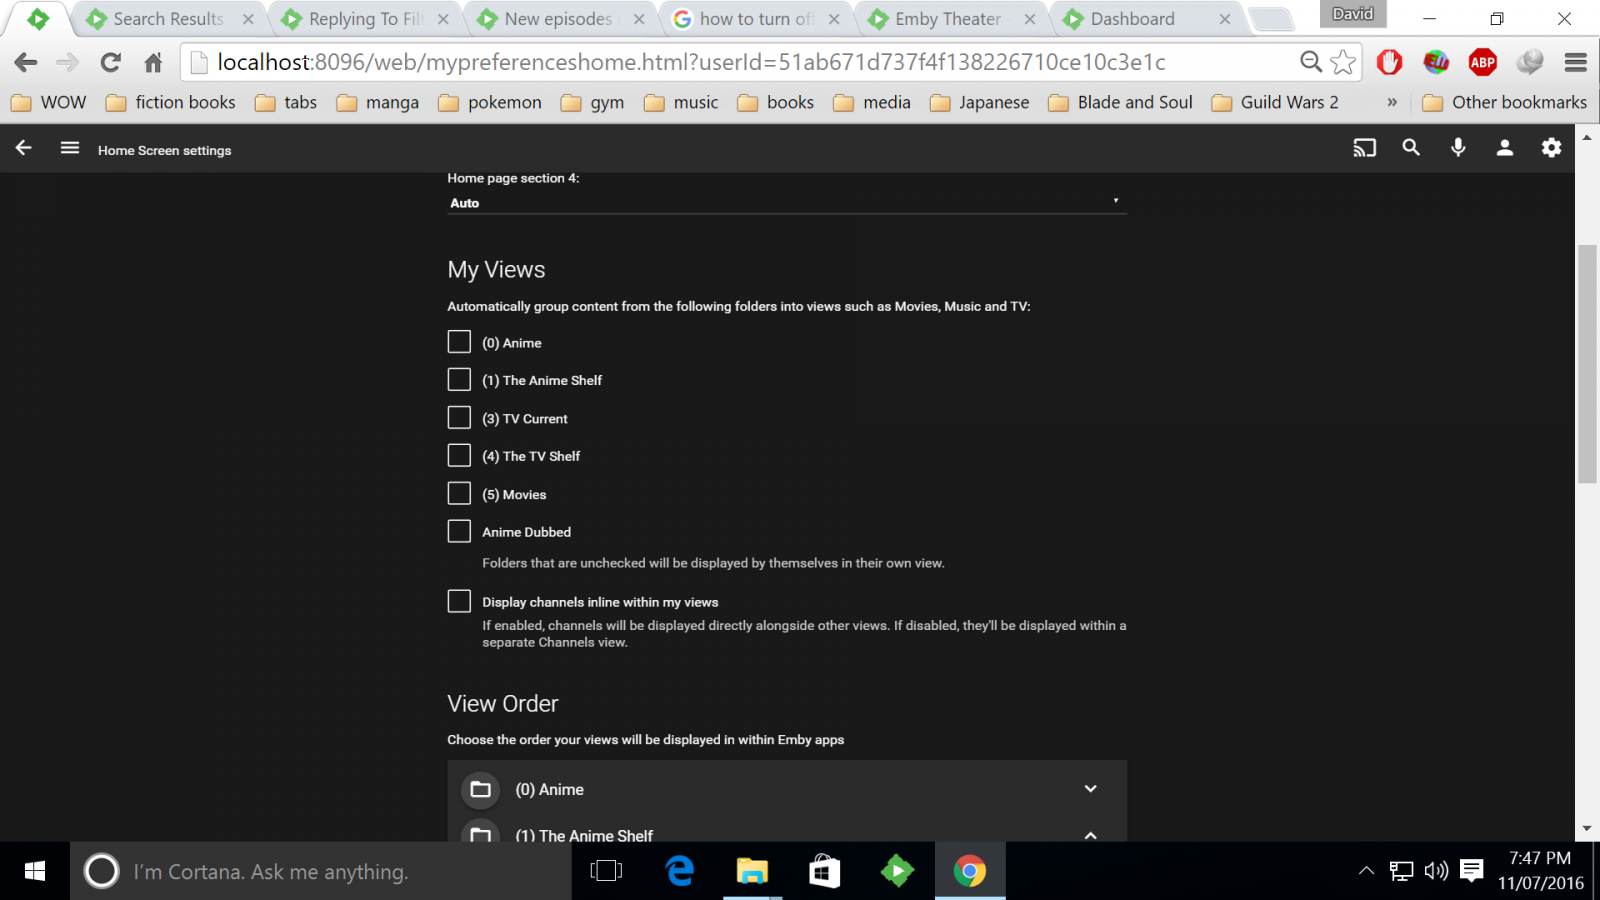Switch to the Emby Theater tab
Screen dimensions: 1600x900
[x=951, y=19]
